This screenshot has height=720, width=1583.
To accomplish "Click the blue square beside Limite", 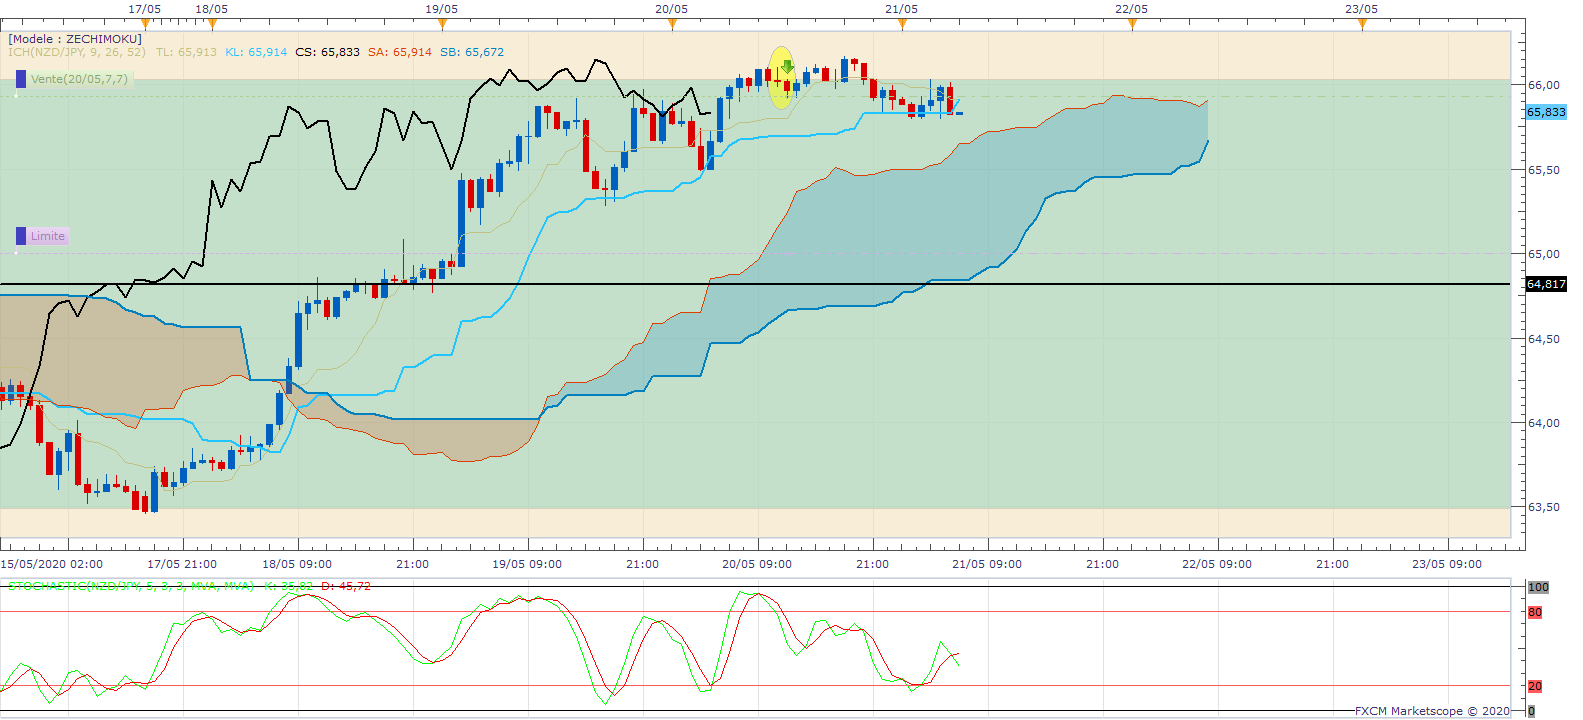I will click(21, 236).
